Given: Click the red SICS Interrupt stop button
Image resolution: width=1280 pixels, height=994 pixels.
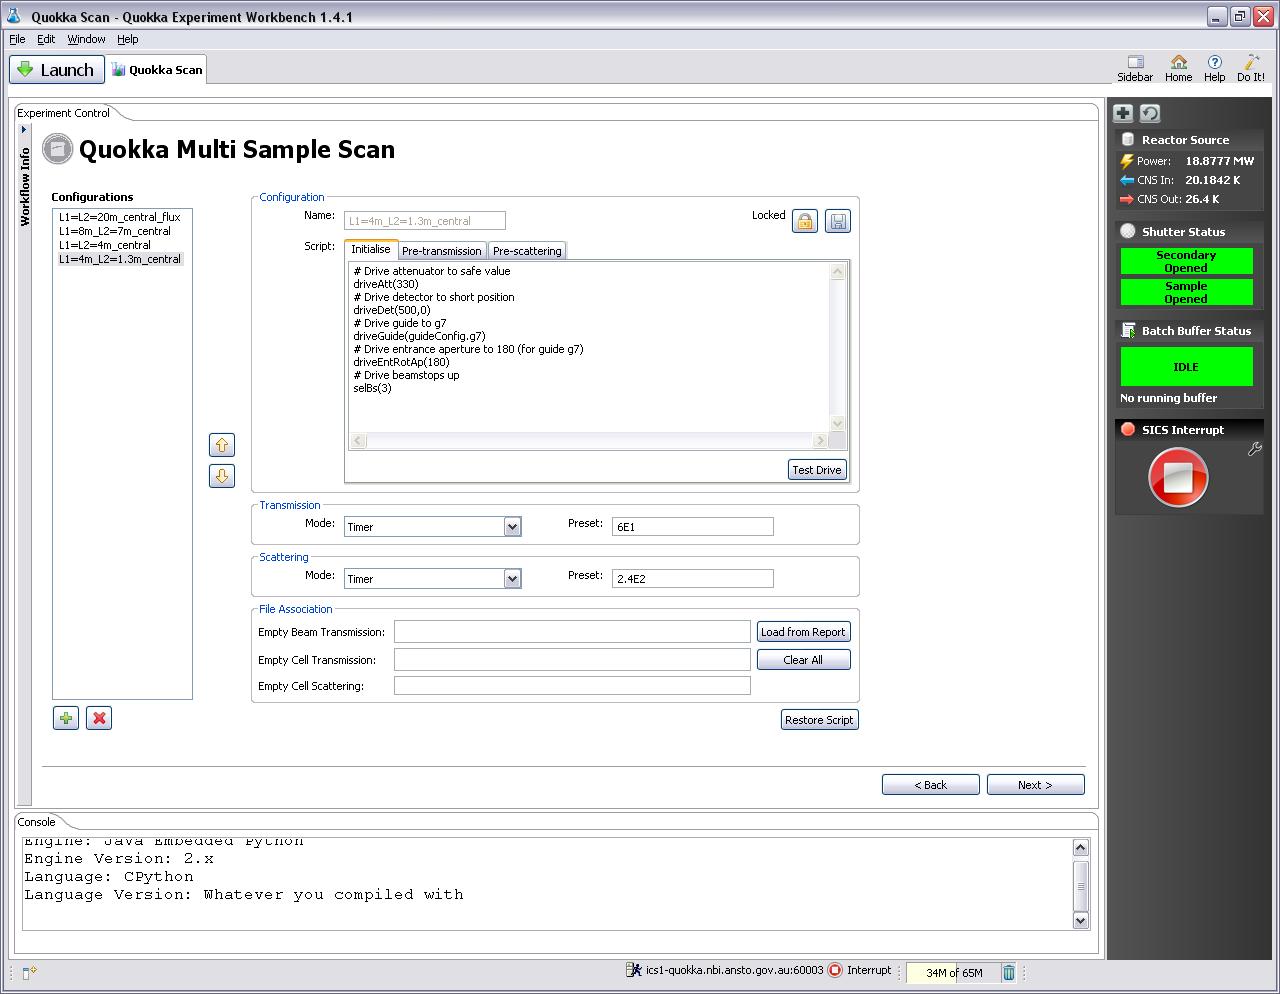Looking at the screenshot, I should click(x=1178, y=478).
